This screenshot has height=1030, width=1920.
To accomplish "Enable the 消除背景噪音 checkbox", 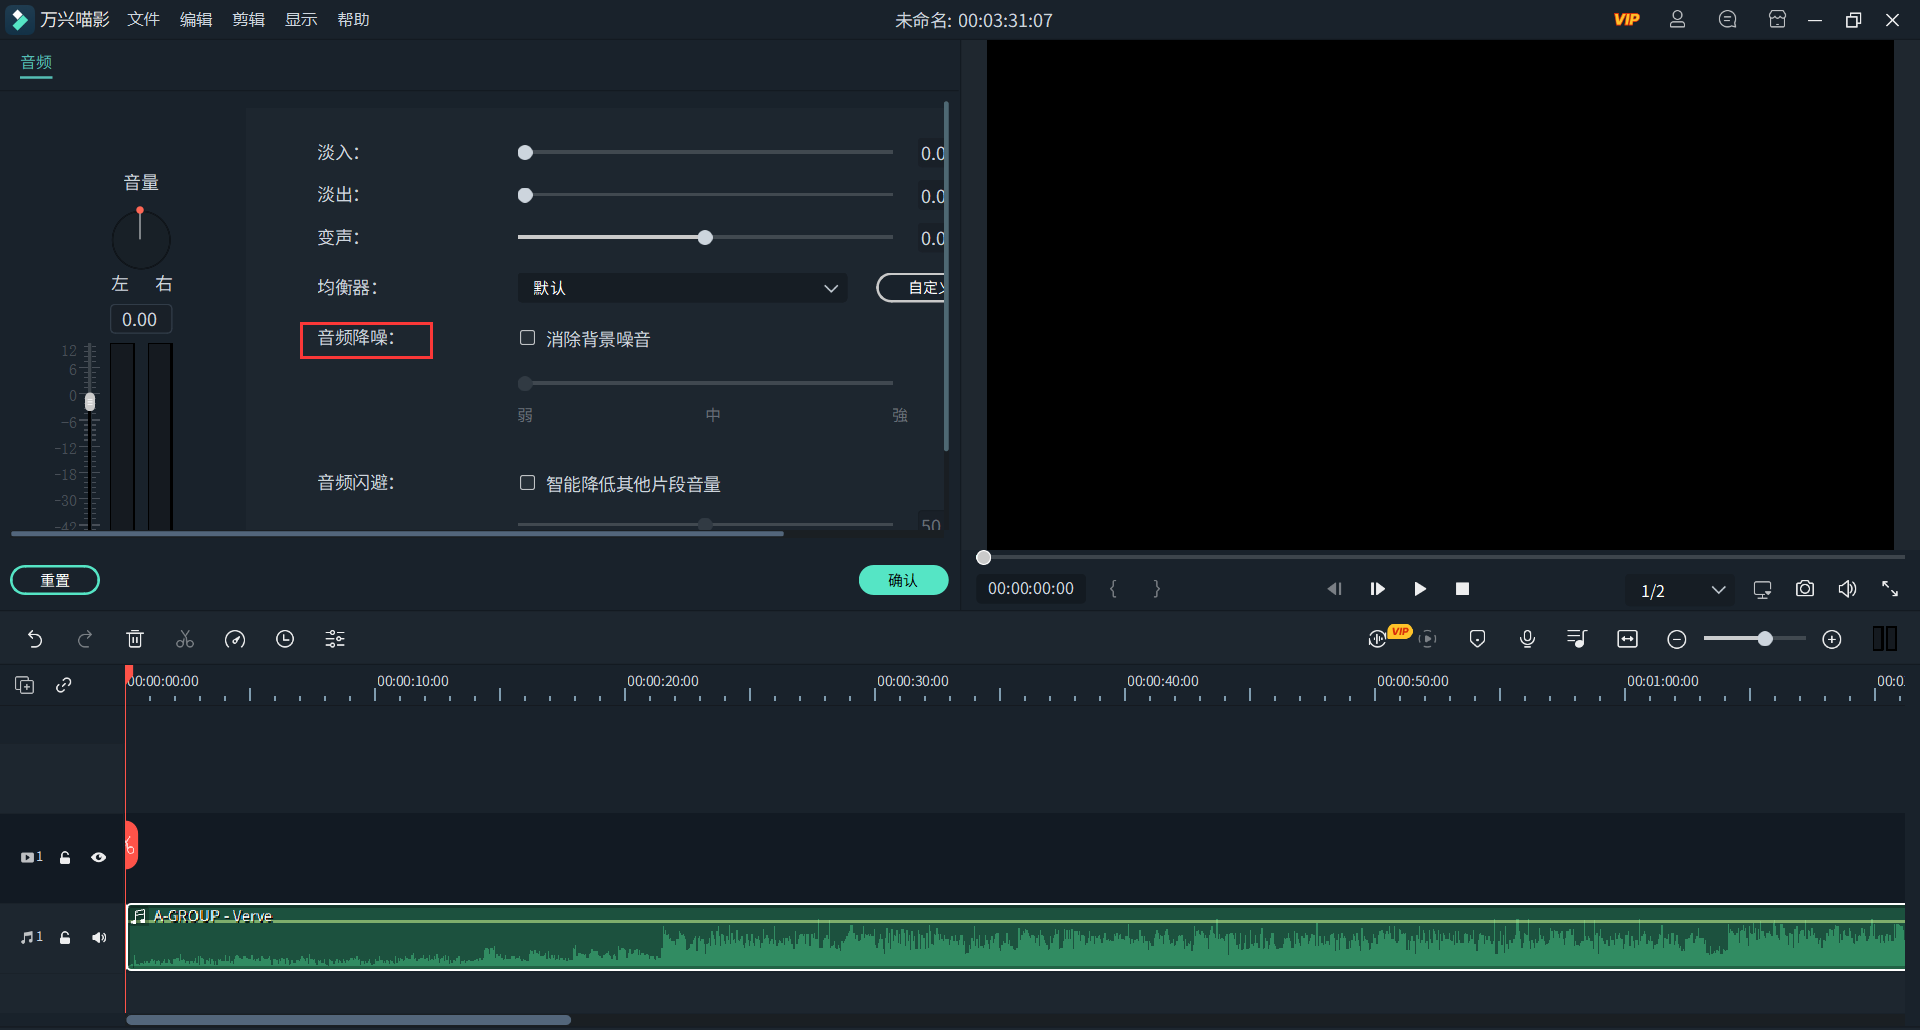I will pos(527,338).
